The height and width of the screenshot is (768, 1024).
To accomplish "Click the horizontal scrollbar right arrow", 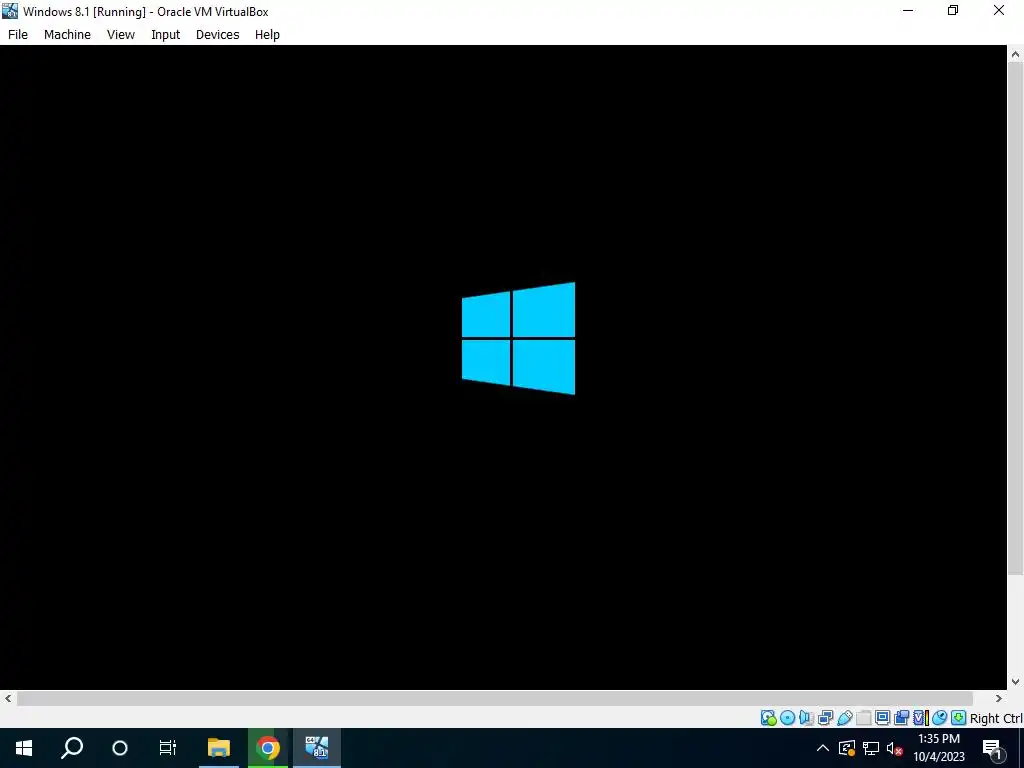I will click(x=999, y=698).
